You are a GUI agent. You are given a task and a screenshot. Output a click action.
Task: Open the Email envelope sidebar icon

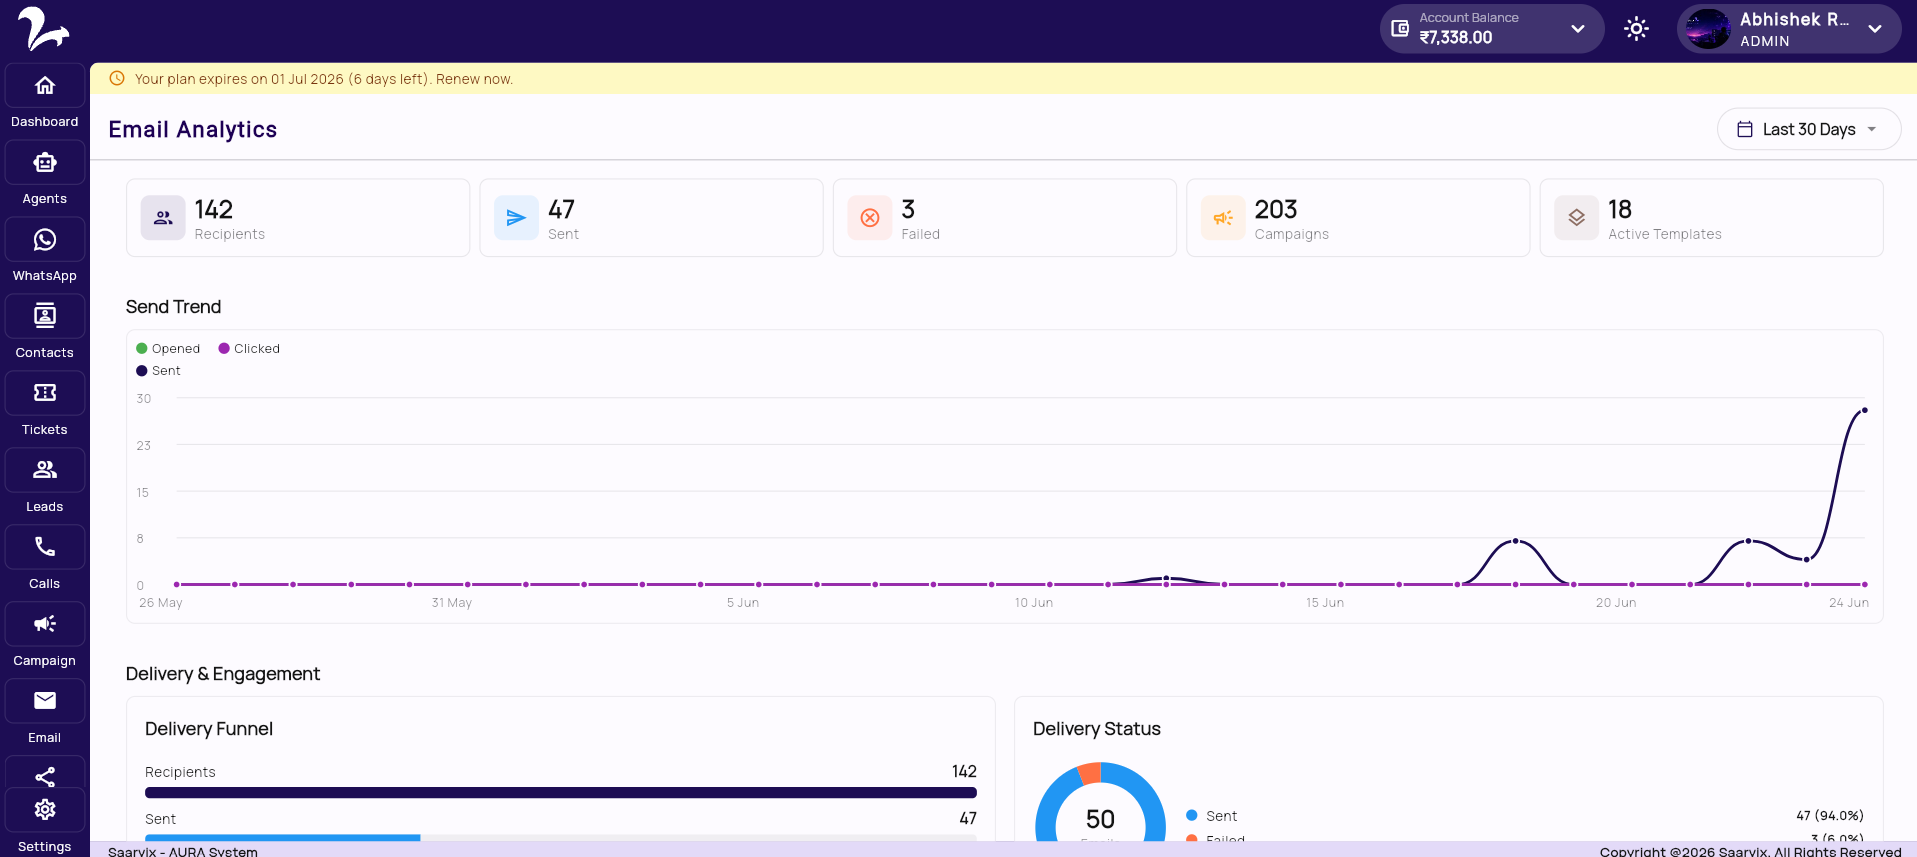point(45,701)
